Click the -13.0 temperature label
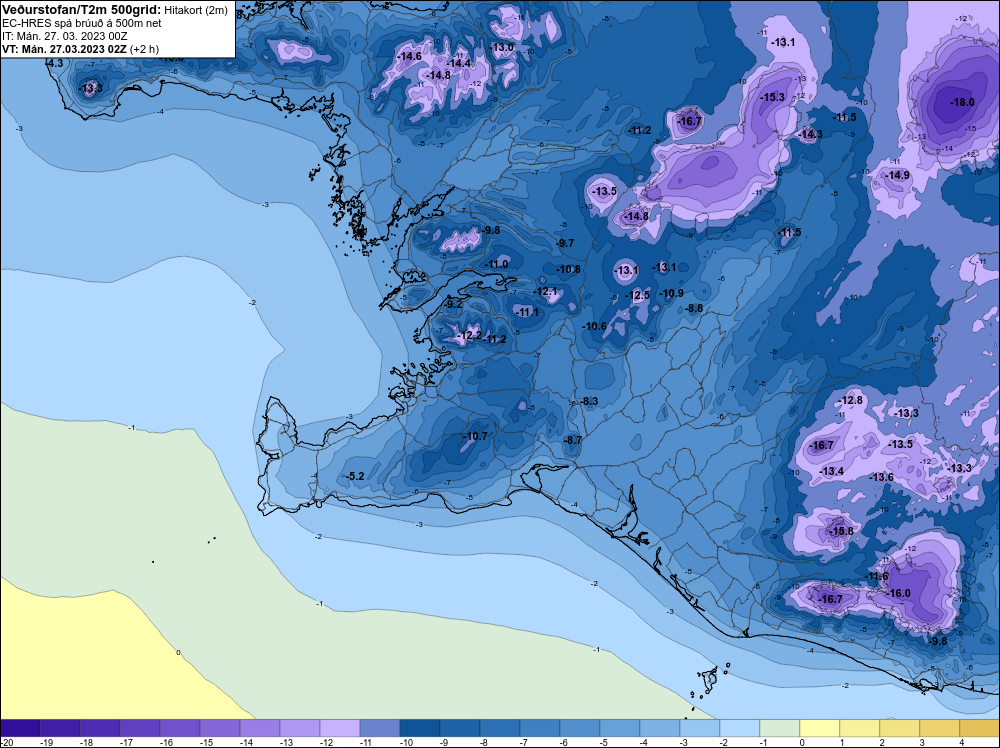Viewport: 1000px width, 748px height. pos(501,47)
